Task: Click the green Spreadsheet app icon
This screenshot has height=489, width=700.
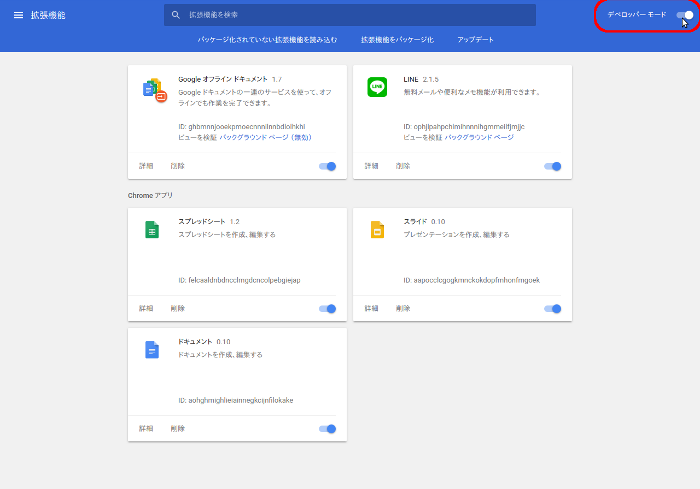Action: pyautogui.click(x=152, y=230)
